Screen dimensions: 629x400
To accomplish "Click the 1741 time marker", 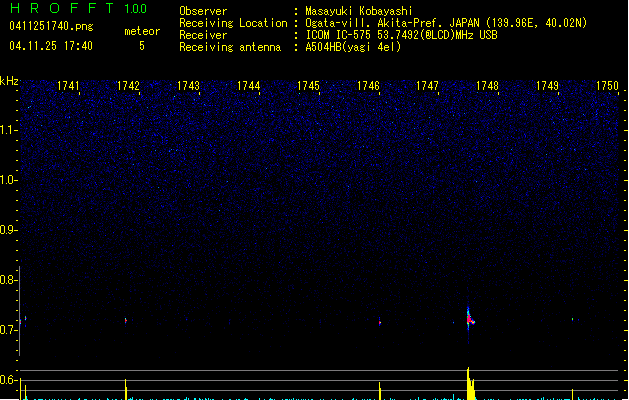I will click(68, 86).
